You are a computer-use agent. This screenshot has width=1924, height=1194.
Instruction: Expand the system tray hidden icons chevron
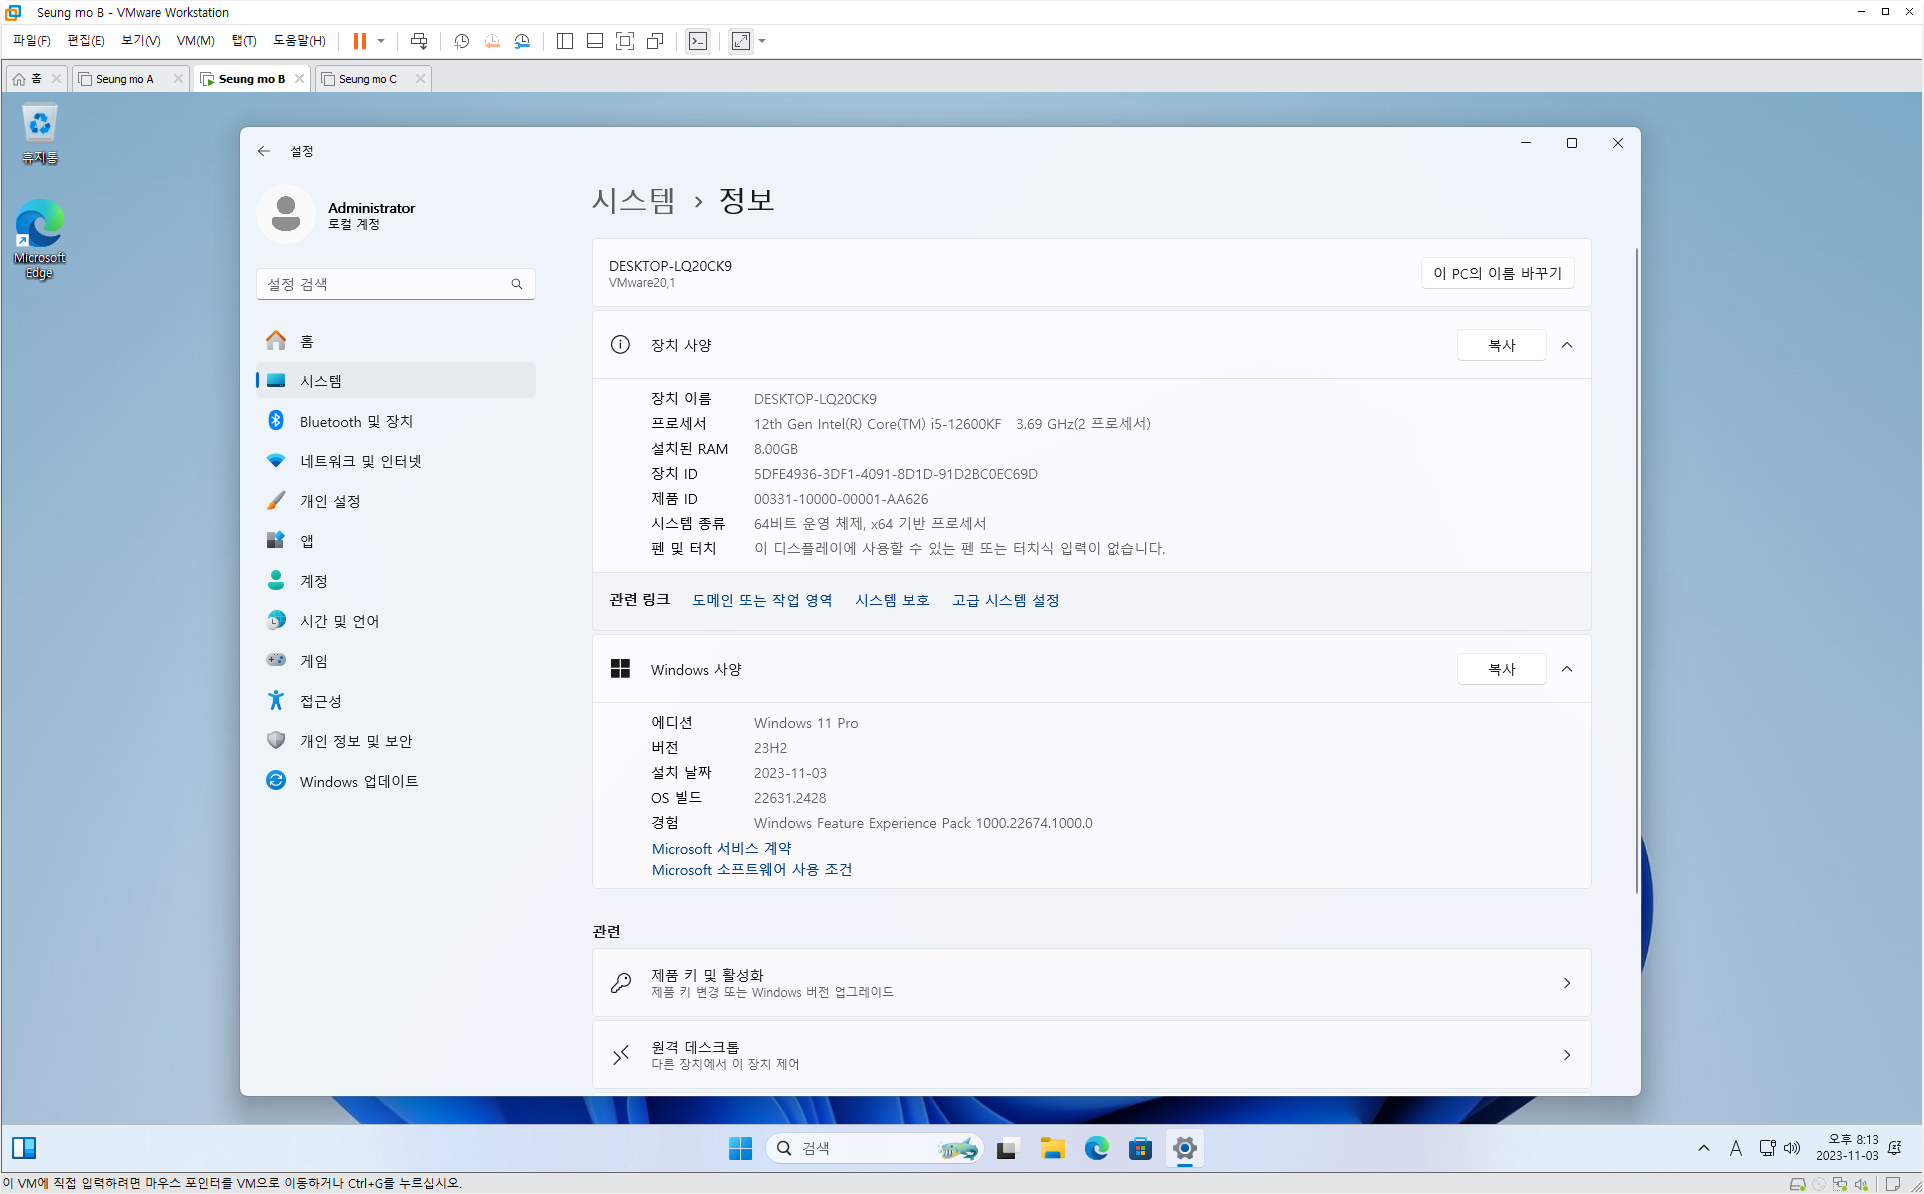pyautogui.click(x=1703, y=1148)
